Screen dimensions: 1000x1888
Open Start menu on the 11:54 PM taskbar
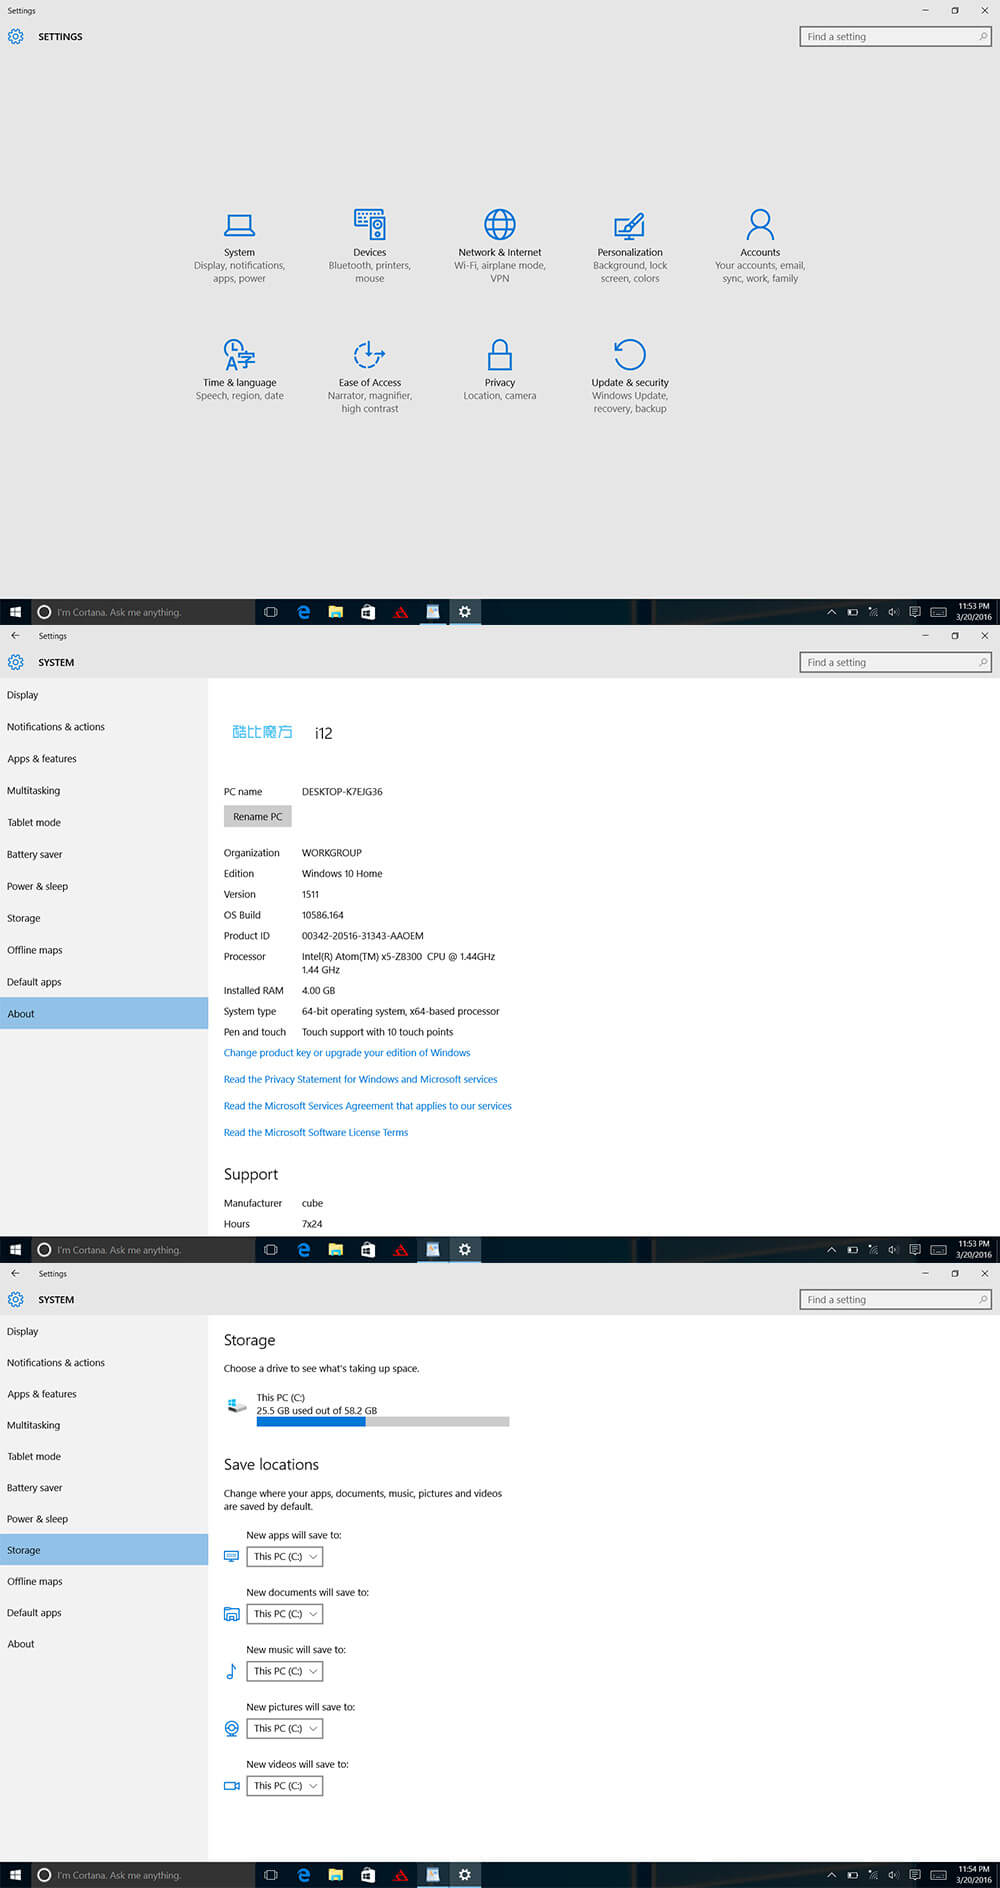15,1875
